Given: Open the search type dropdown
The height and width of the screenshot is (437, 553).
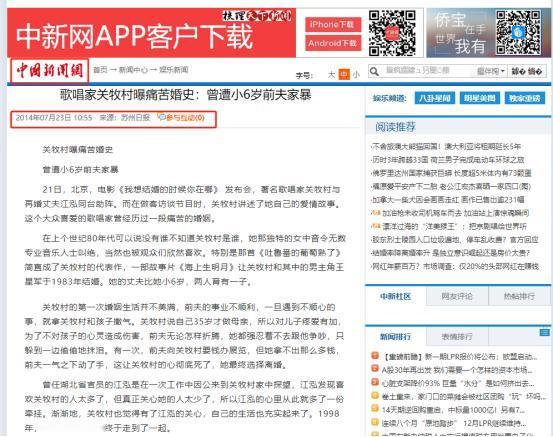Looking at the screenshot, I should (490, 71).
